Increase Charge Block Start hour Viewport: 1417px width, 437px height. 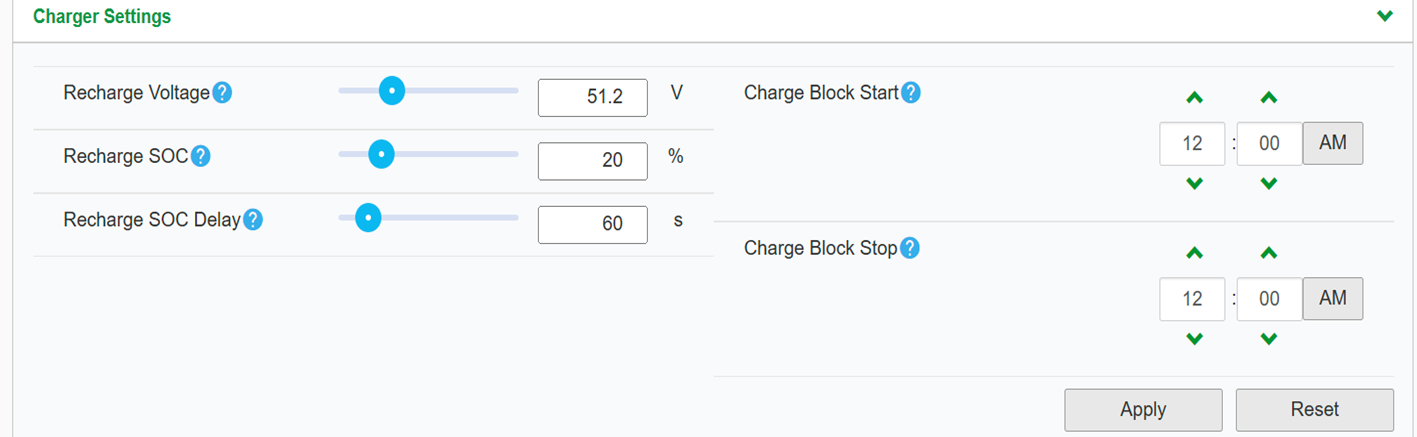[1193, 98]
